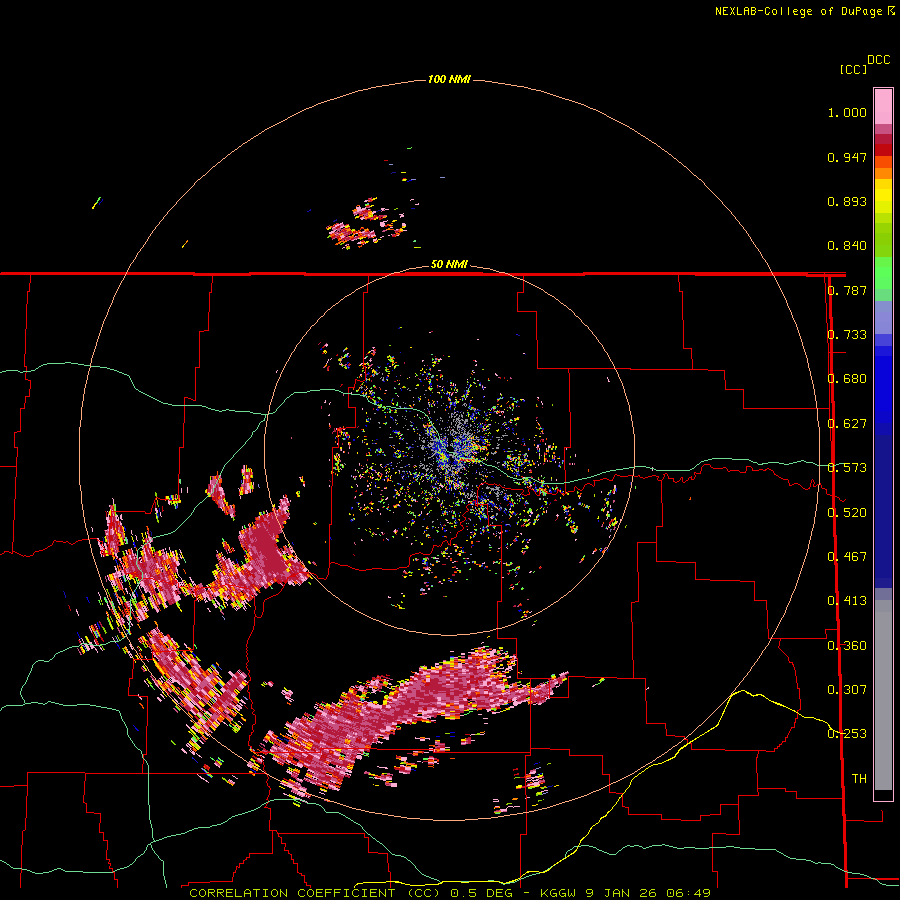Click the DCC label above the color scale
Screen dimensions: 900x900
(x=878, y=60)
